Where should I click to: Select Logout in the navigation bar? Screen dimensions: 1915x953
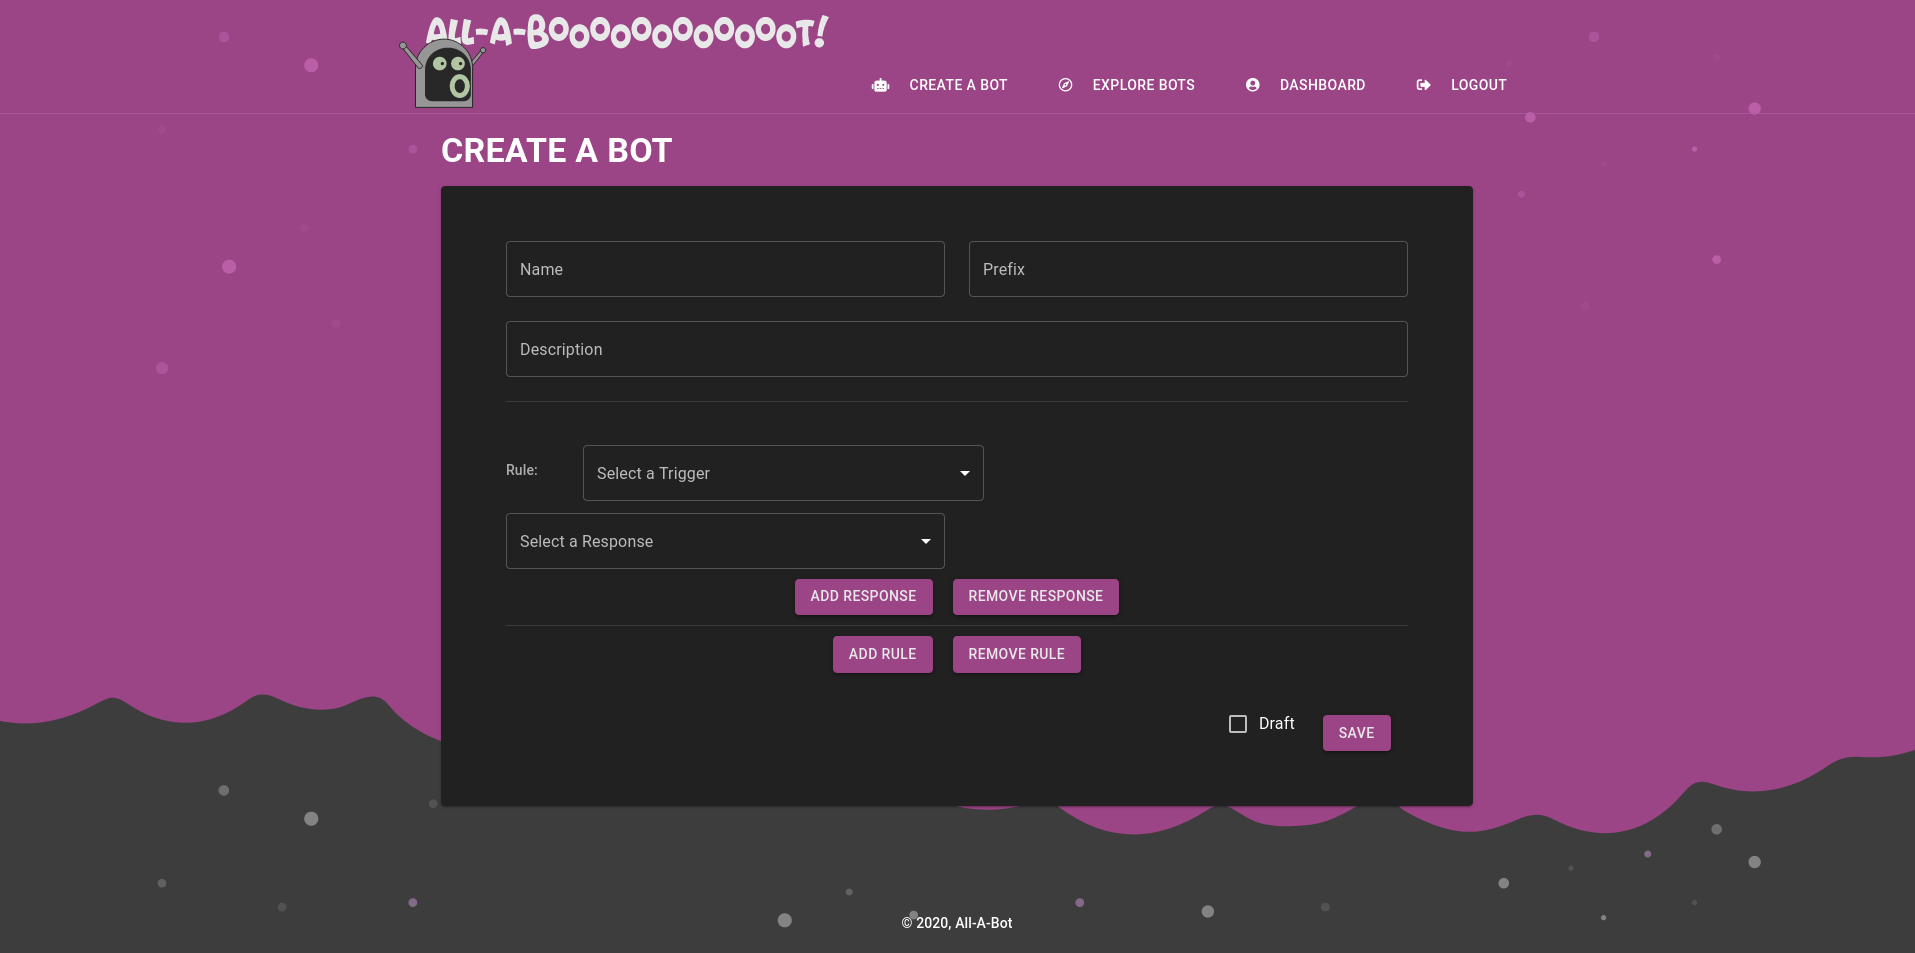coord(1478,85)
